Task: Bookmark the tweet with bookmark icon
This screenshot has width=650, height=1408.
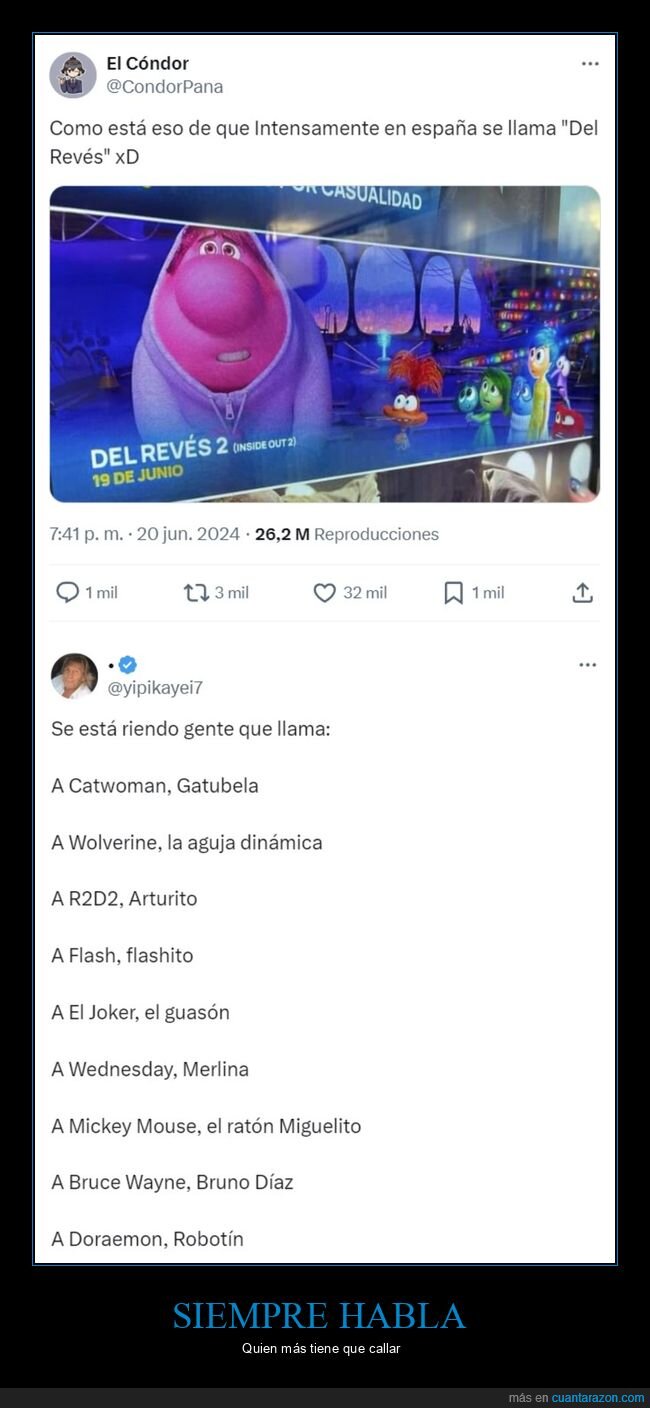Action: click(453, 593)
